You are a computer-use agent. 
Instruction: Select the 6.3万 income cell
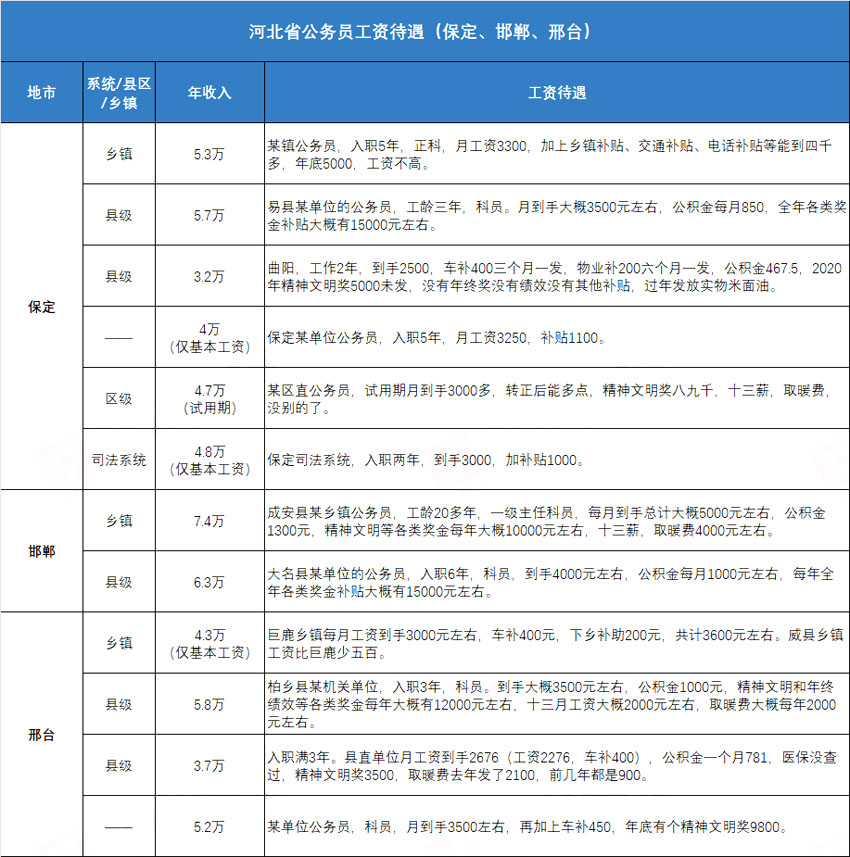[210, 581]
